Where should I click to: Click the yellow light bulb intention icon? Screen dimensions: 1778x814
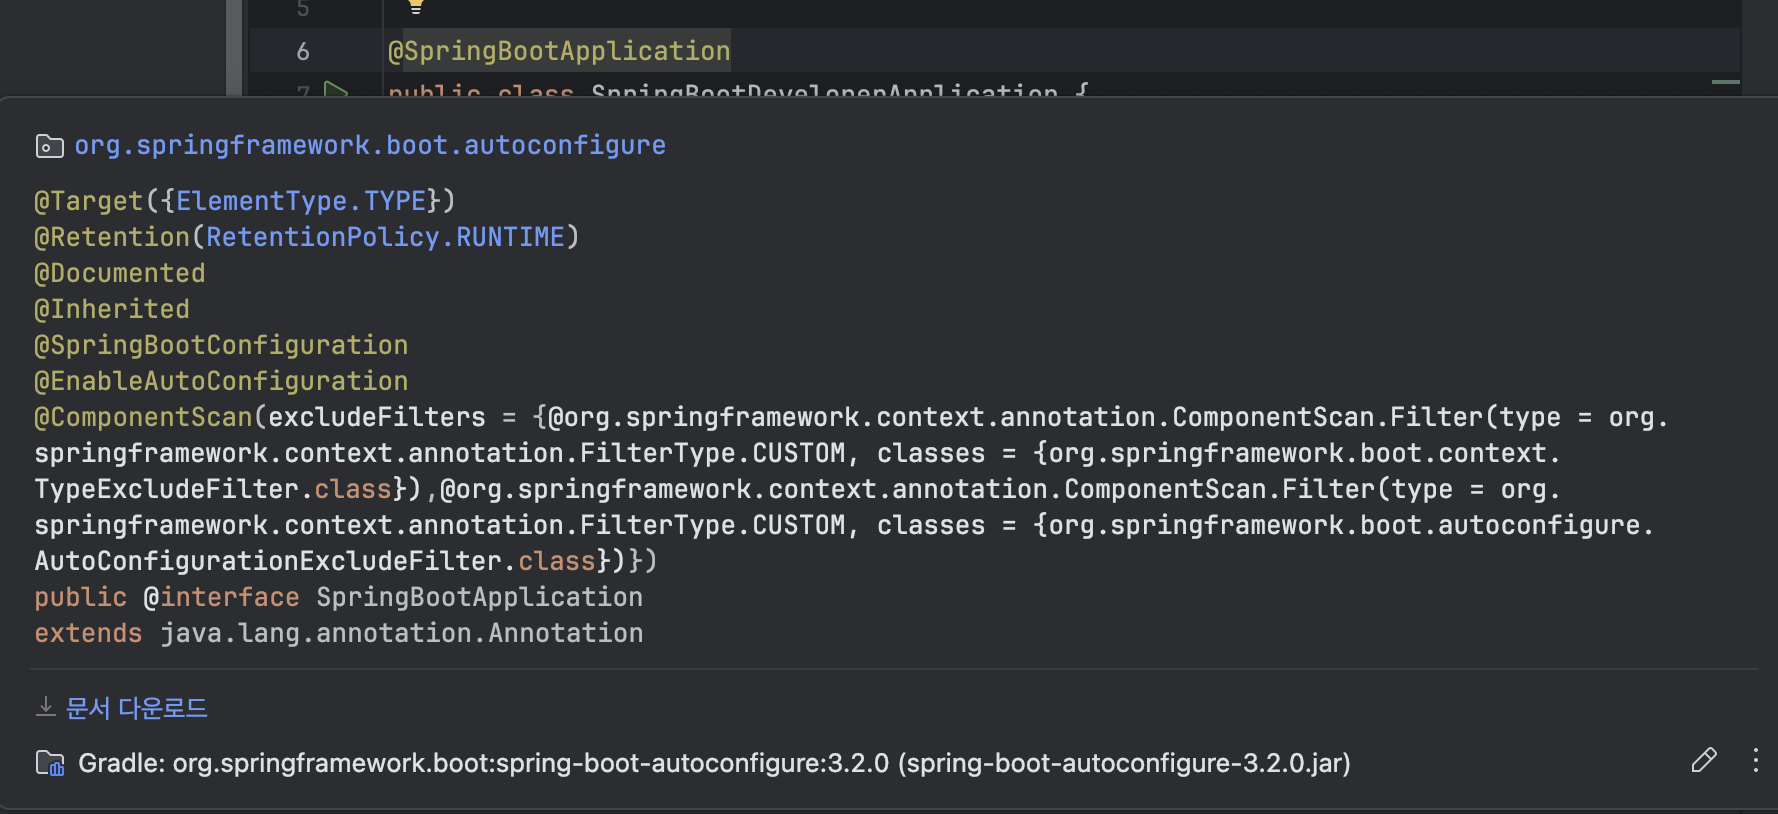click(x=416, y=6)
